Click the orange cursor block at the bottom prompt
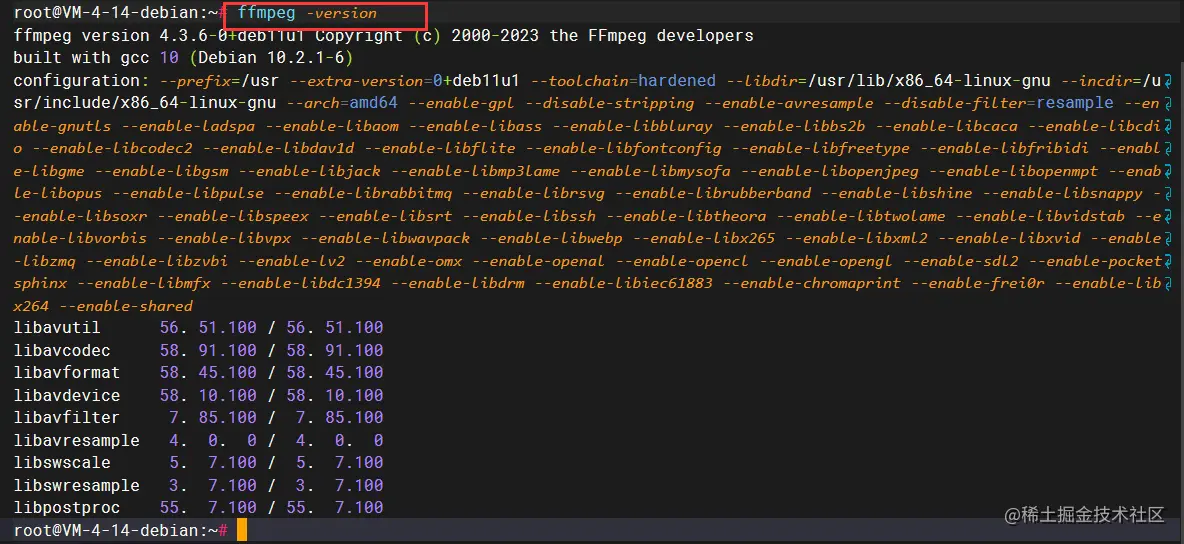This screenshot has width=1184, height=544. (242, 530)
